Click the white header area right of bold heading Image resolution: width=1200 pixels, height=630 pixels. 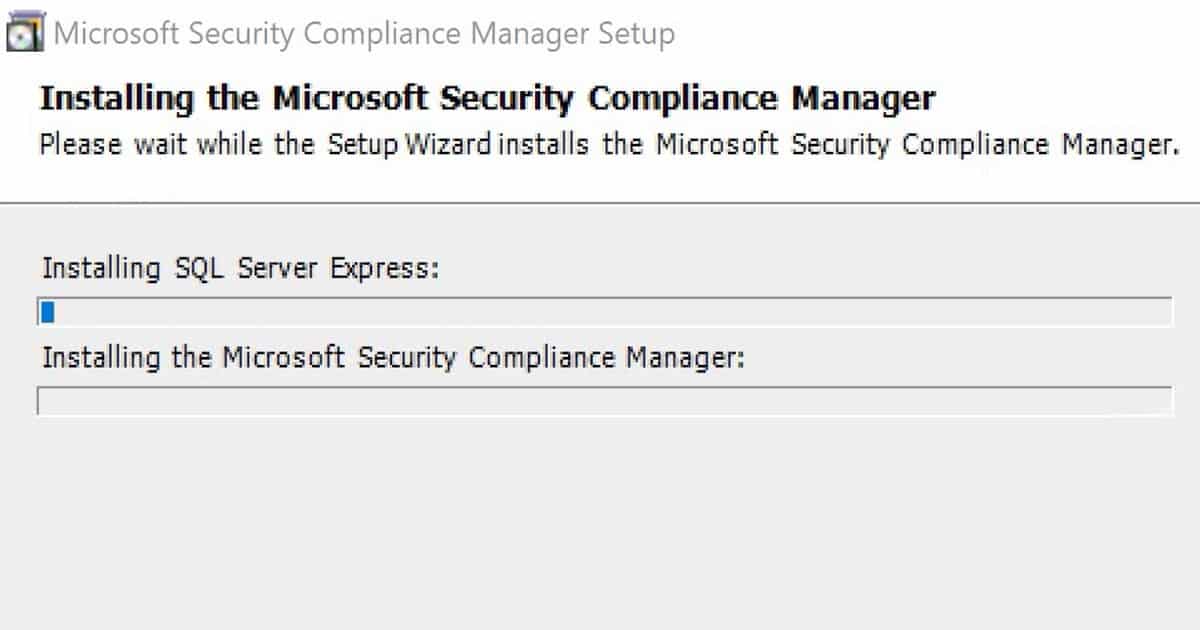[1065, 99]
